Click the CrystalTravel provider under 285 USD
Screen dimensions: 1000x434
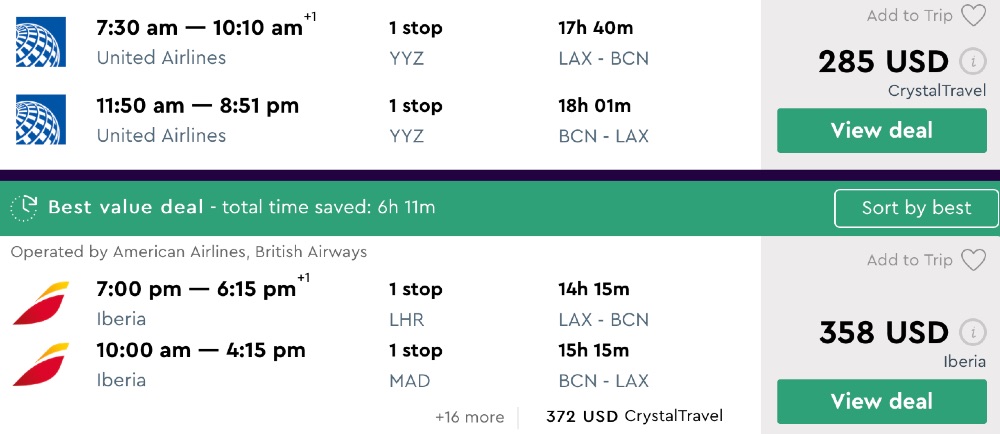(x=937, y=91)
